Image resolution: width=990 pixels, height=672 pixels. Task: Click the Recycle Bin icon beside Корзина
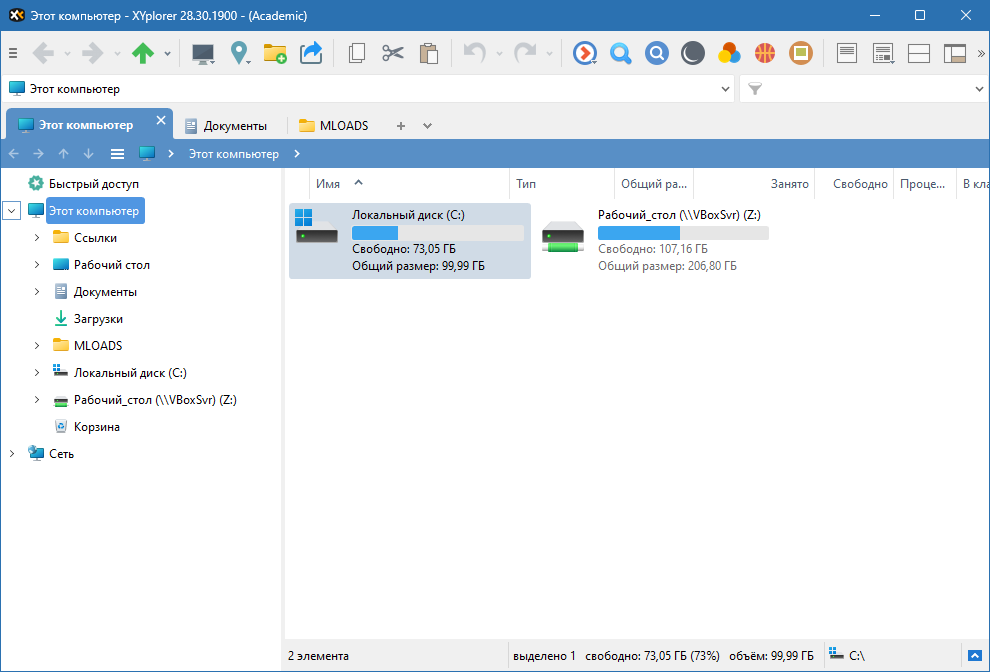tap(61, 427)
